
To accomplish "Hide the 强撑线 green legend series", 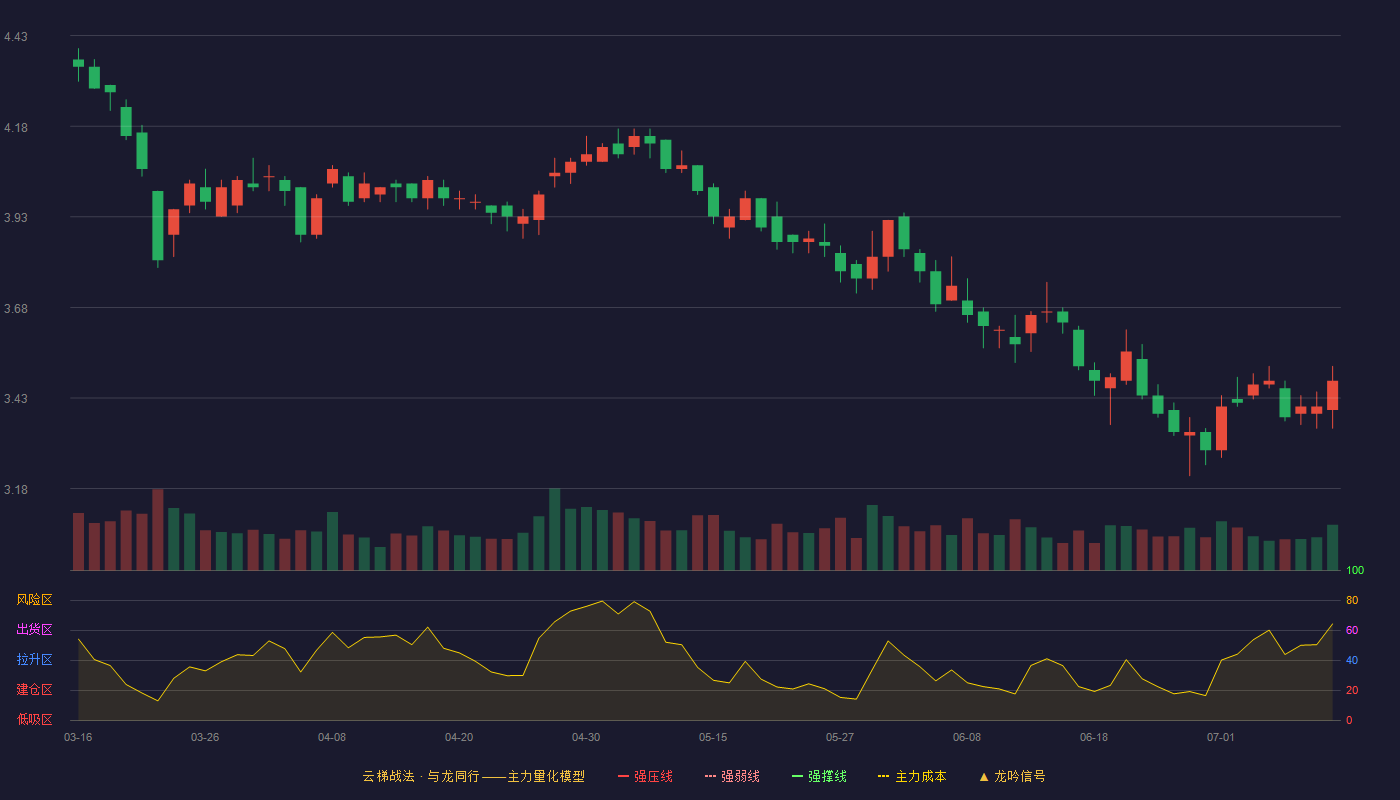I will pos(819,776).
